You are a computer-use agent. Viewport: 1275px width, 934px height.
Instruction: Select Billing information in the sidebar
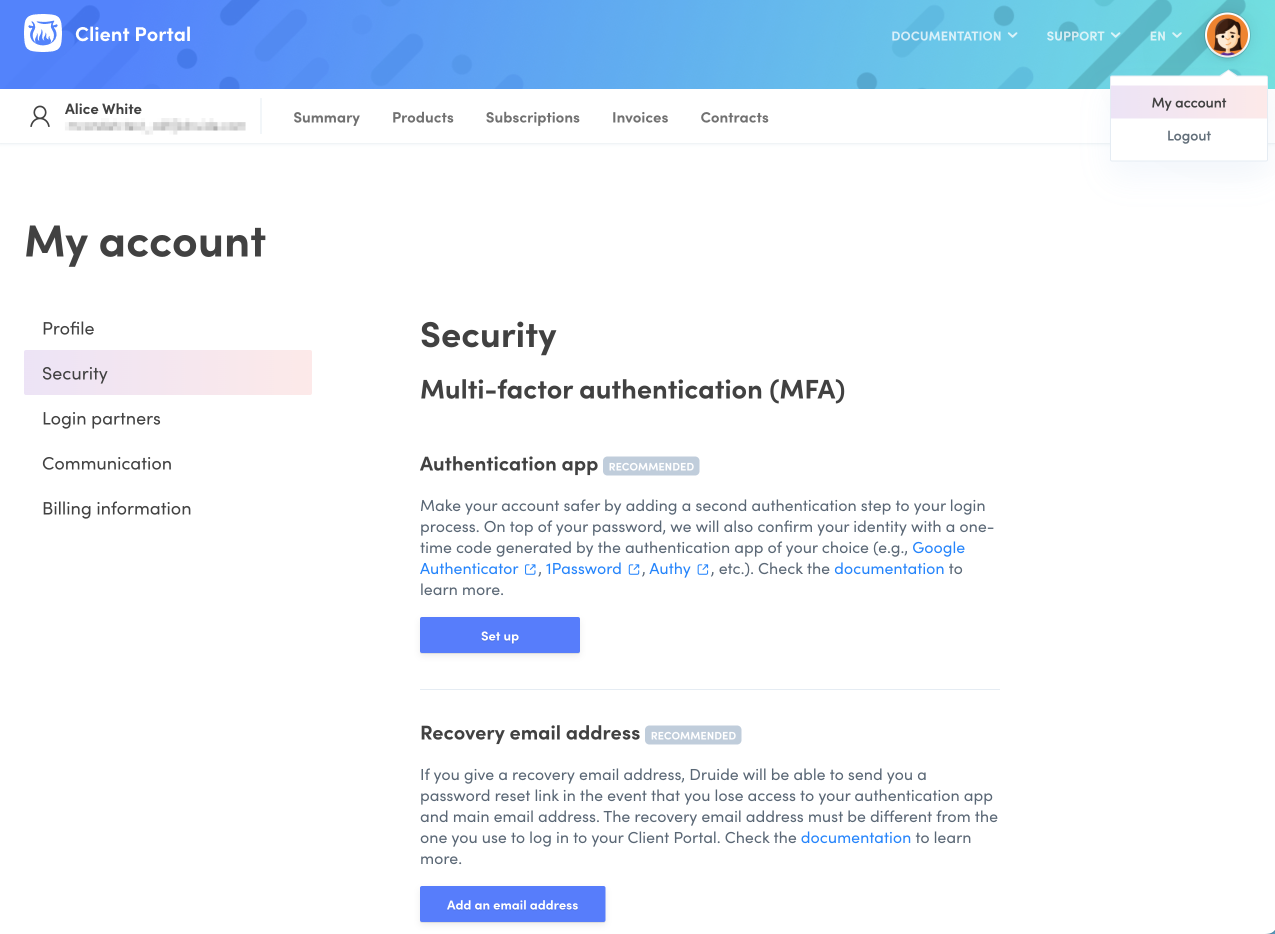116,509
